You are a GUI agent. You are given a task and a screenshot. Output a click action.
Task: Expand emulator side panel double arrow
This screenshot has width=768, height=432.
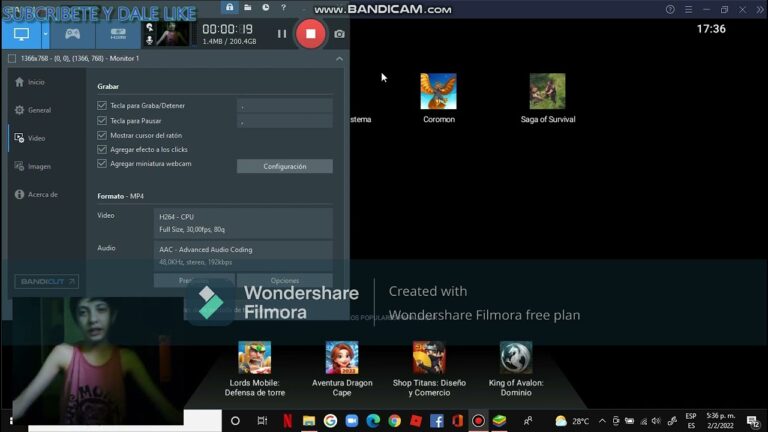pyautogui.click(x=760, y=9)
